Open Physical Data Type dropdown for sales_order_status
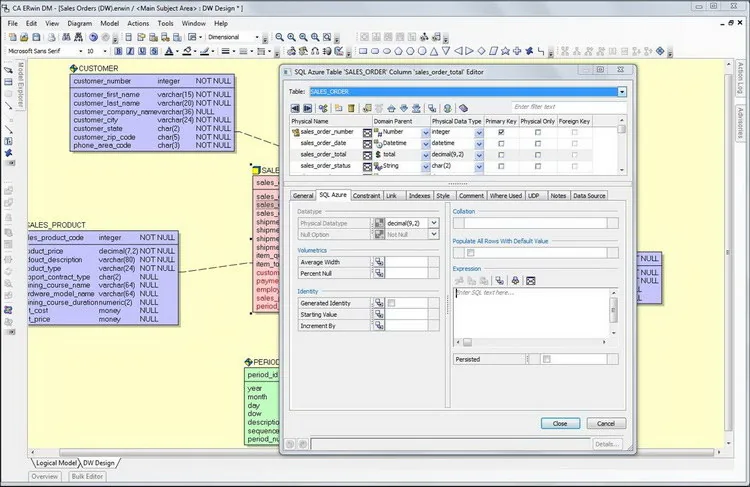This screenshot has height=487, width=750. tap(479, 167)
